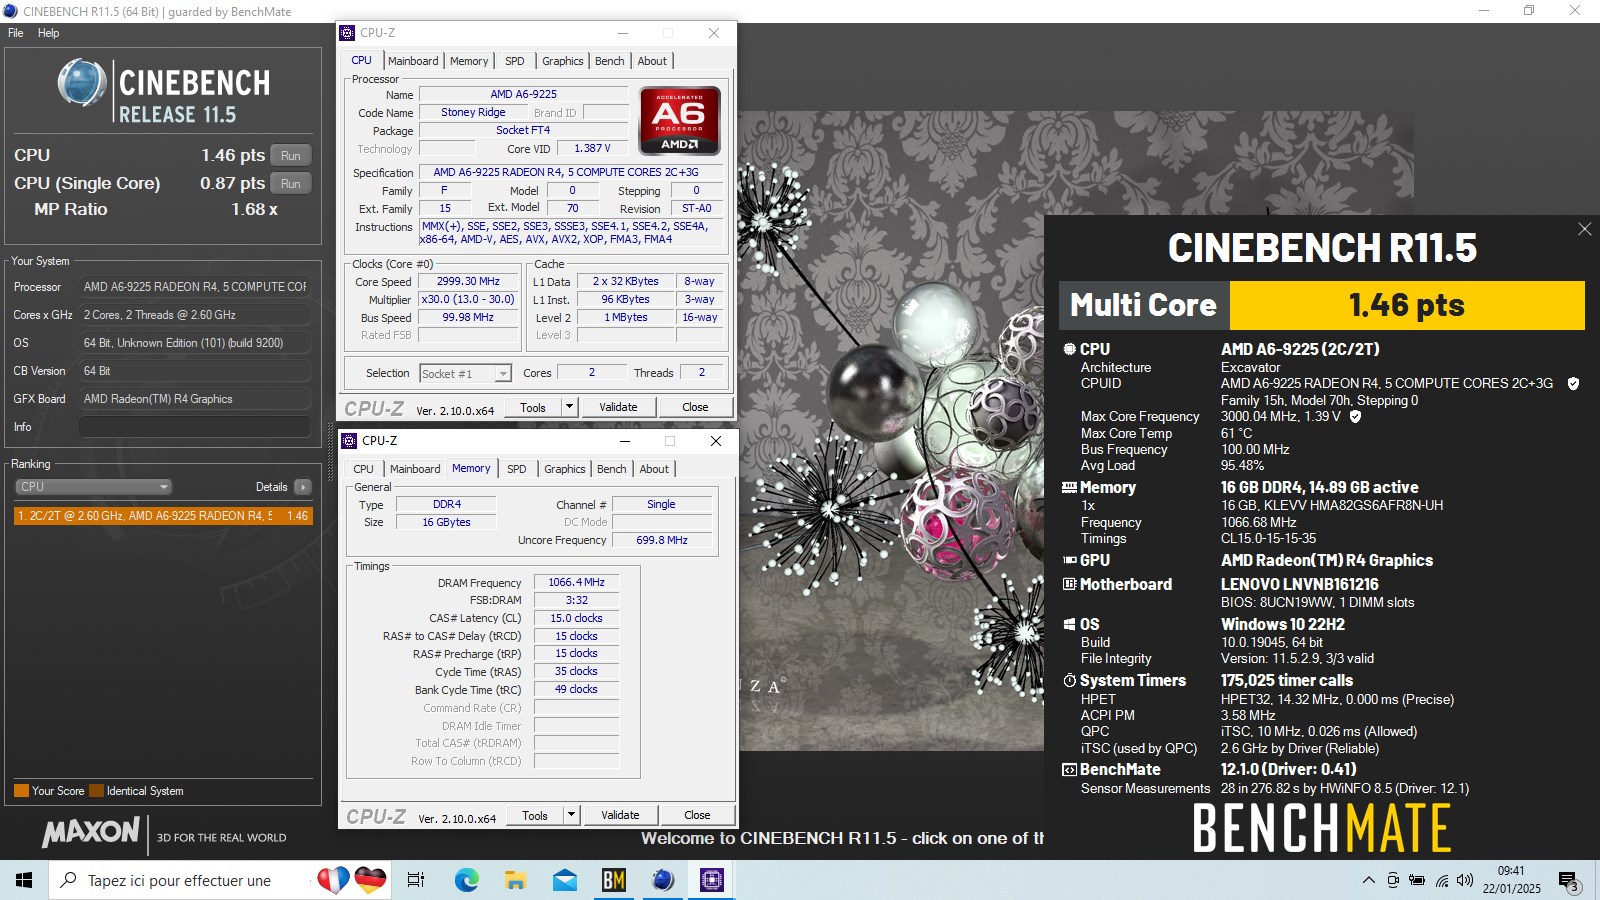Click the System Timers clock icon
The image size is (1600, 900).
pyautogui.click(x=1069, y=680)
